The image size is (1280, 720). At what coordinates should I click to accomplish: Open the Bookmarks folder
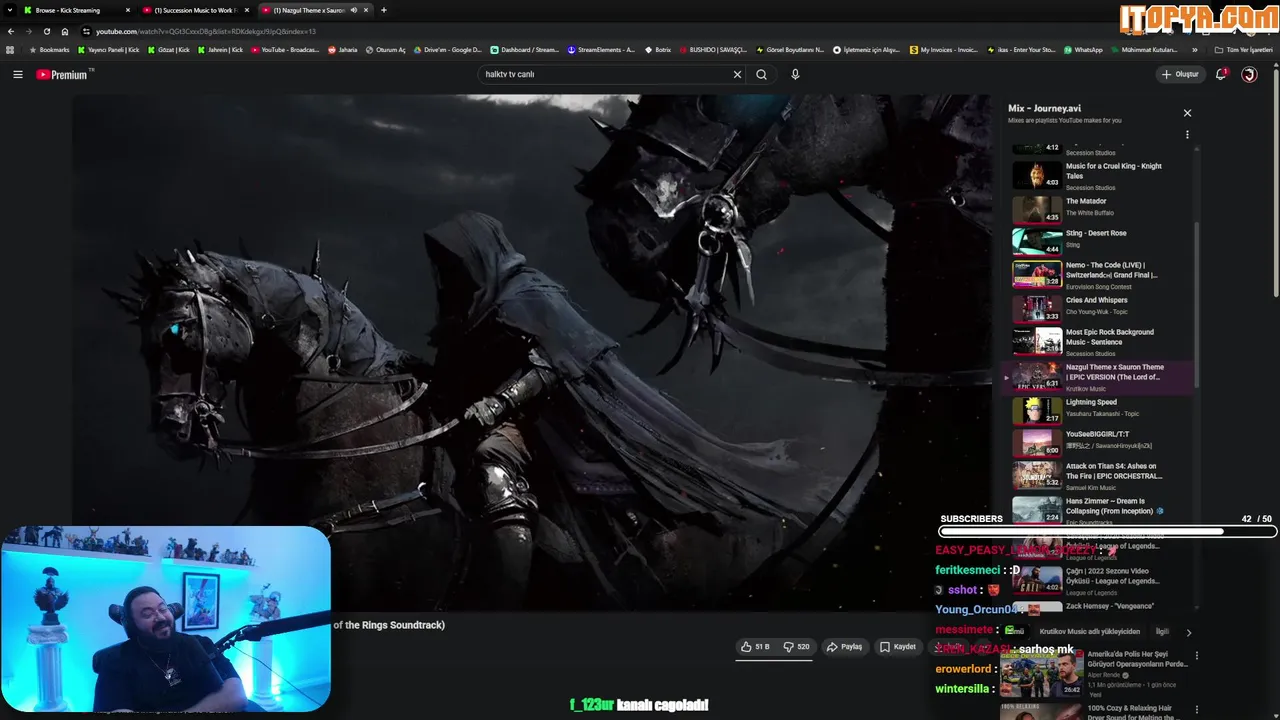(x=50, y=49)
